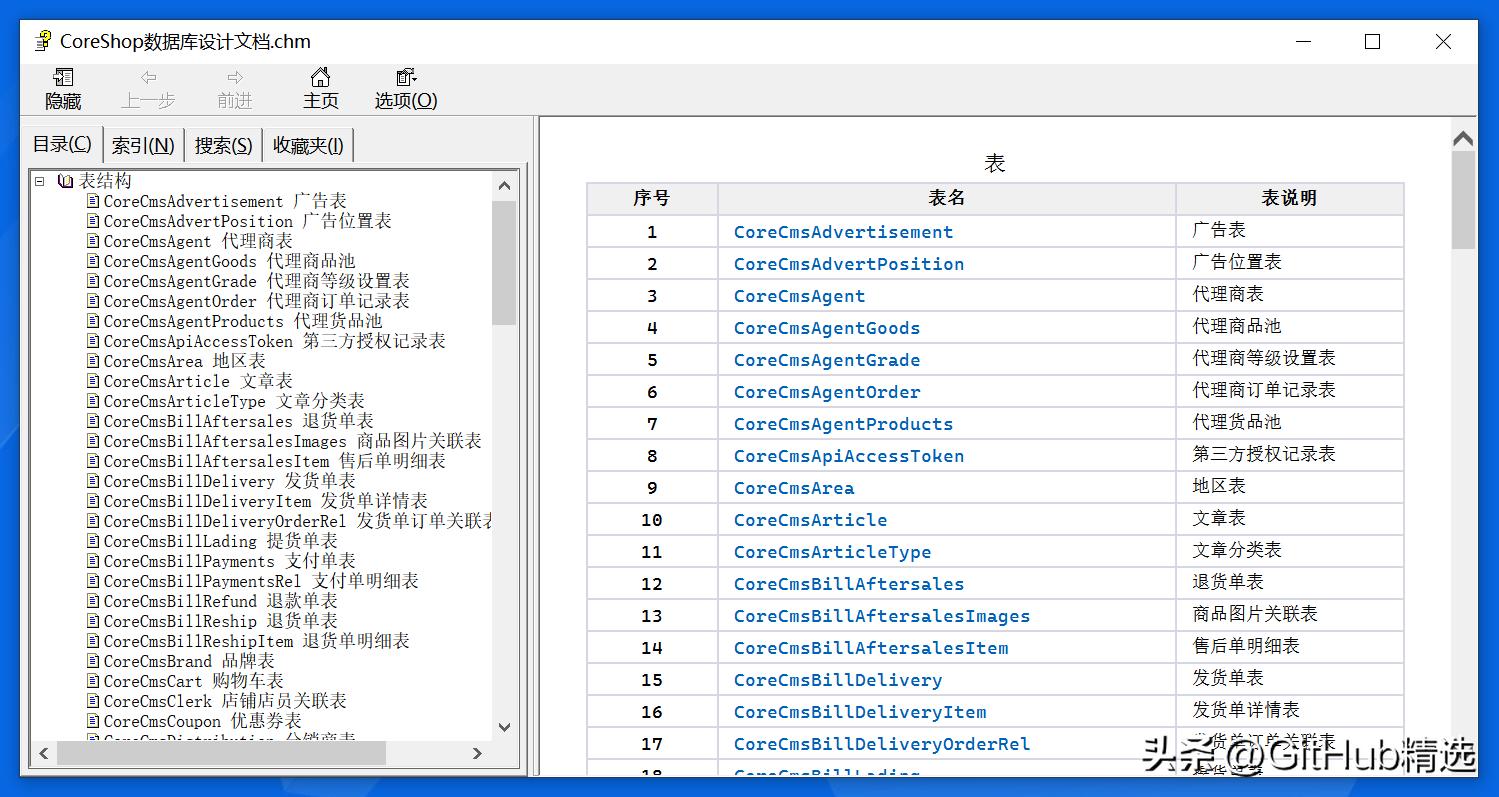Screen dimensions: 1499x797
Task: Click the tree panel scroll up arrow
Action: [x=504, y=185]
